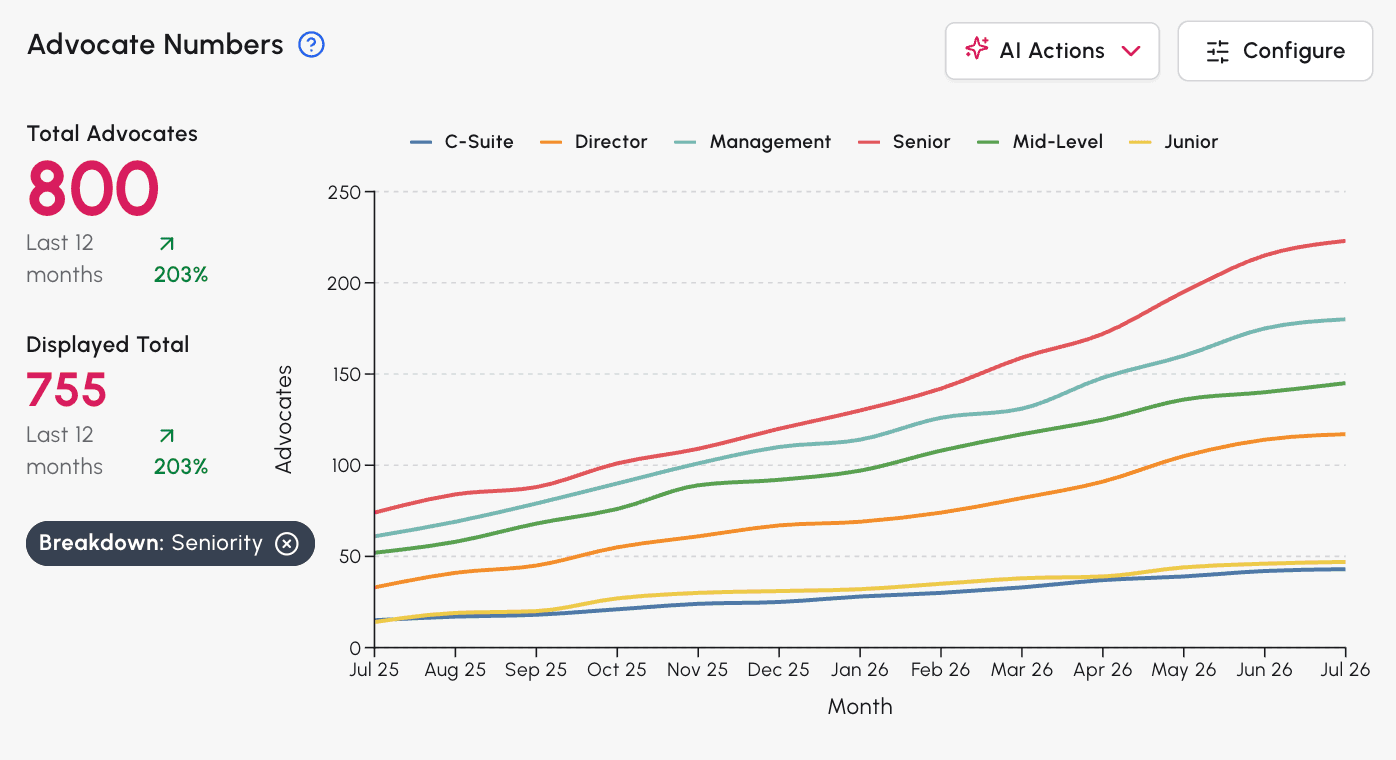Open the Advocate Numbers help icon
The width and height of the screenshot is (1396, 760).
tap(312, 45)
